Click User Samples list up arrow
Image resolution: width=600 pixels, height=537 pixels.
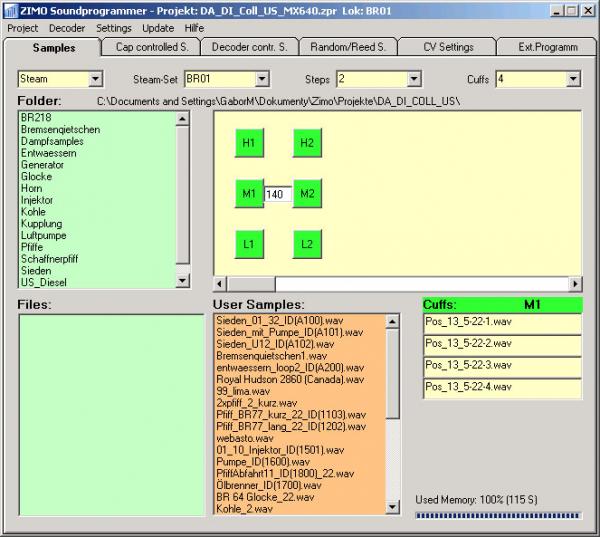point(392,322)
